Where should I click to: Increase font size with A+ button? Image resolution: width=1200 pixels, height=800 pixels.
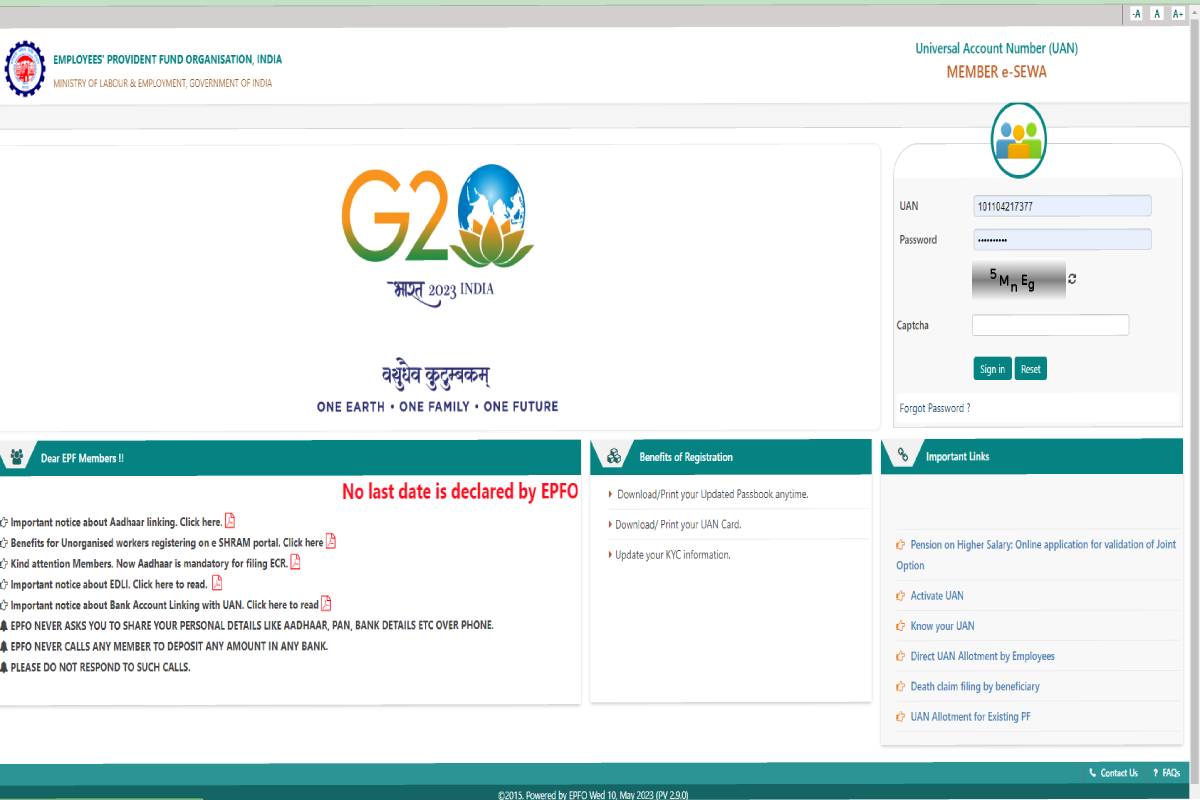(x=1178, y=13)
